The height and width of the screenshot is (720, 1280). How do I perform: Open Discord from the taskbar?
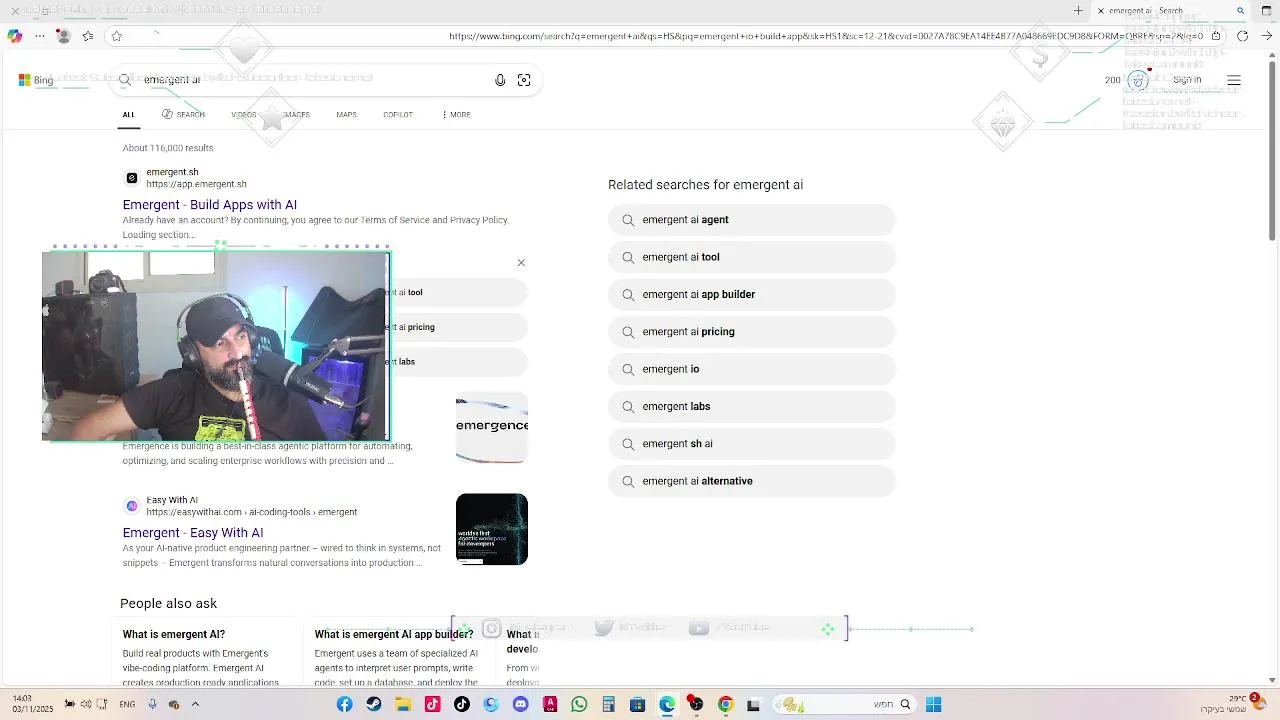point(520,704)
